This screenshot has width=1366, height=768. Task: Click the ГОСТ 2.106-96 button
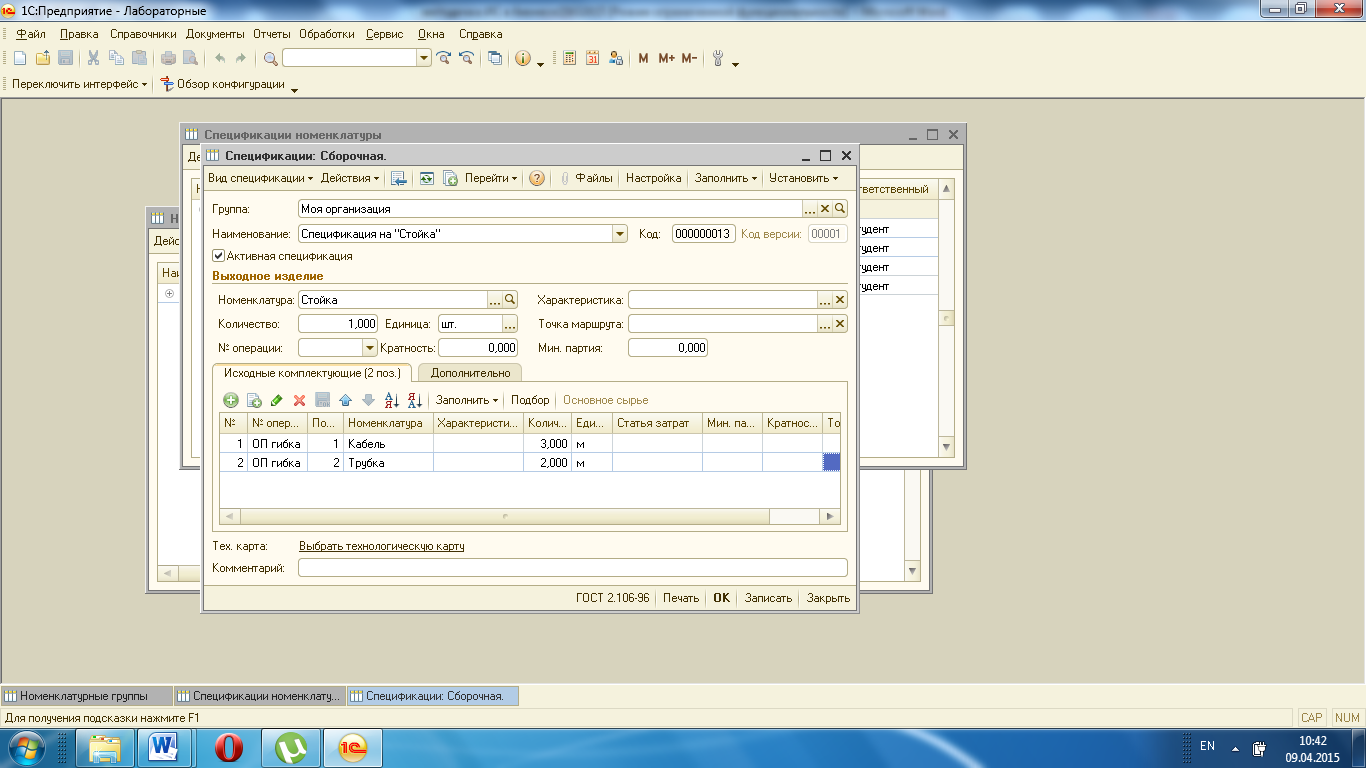point(613,598)
